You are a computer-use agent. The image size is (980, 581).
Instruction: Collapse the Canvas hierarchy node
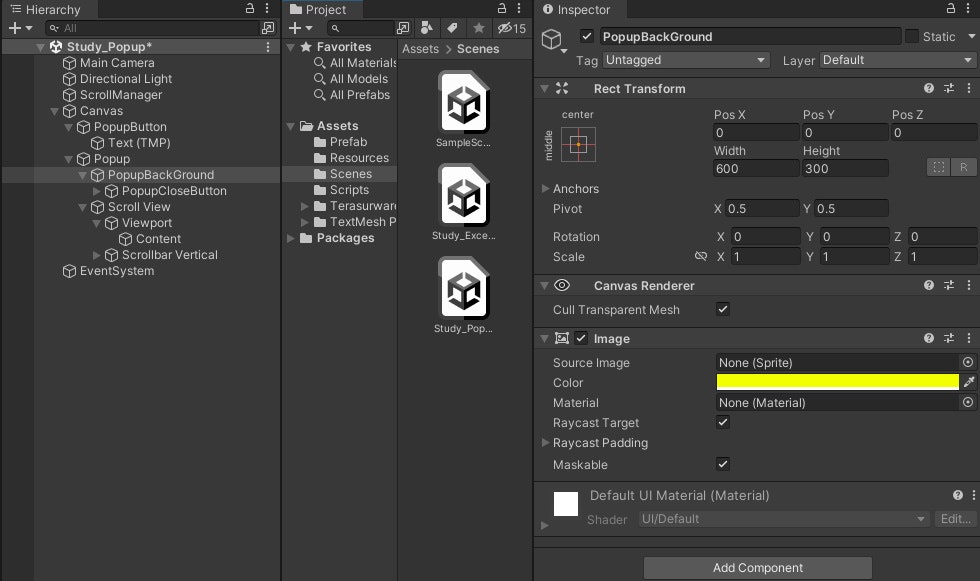click(54, 111)
